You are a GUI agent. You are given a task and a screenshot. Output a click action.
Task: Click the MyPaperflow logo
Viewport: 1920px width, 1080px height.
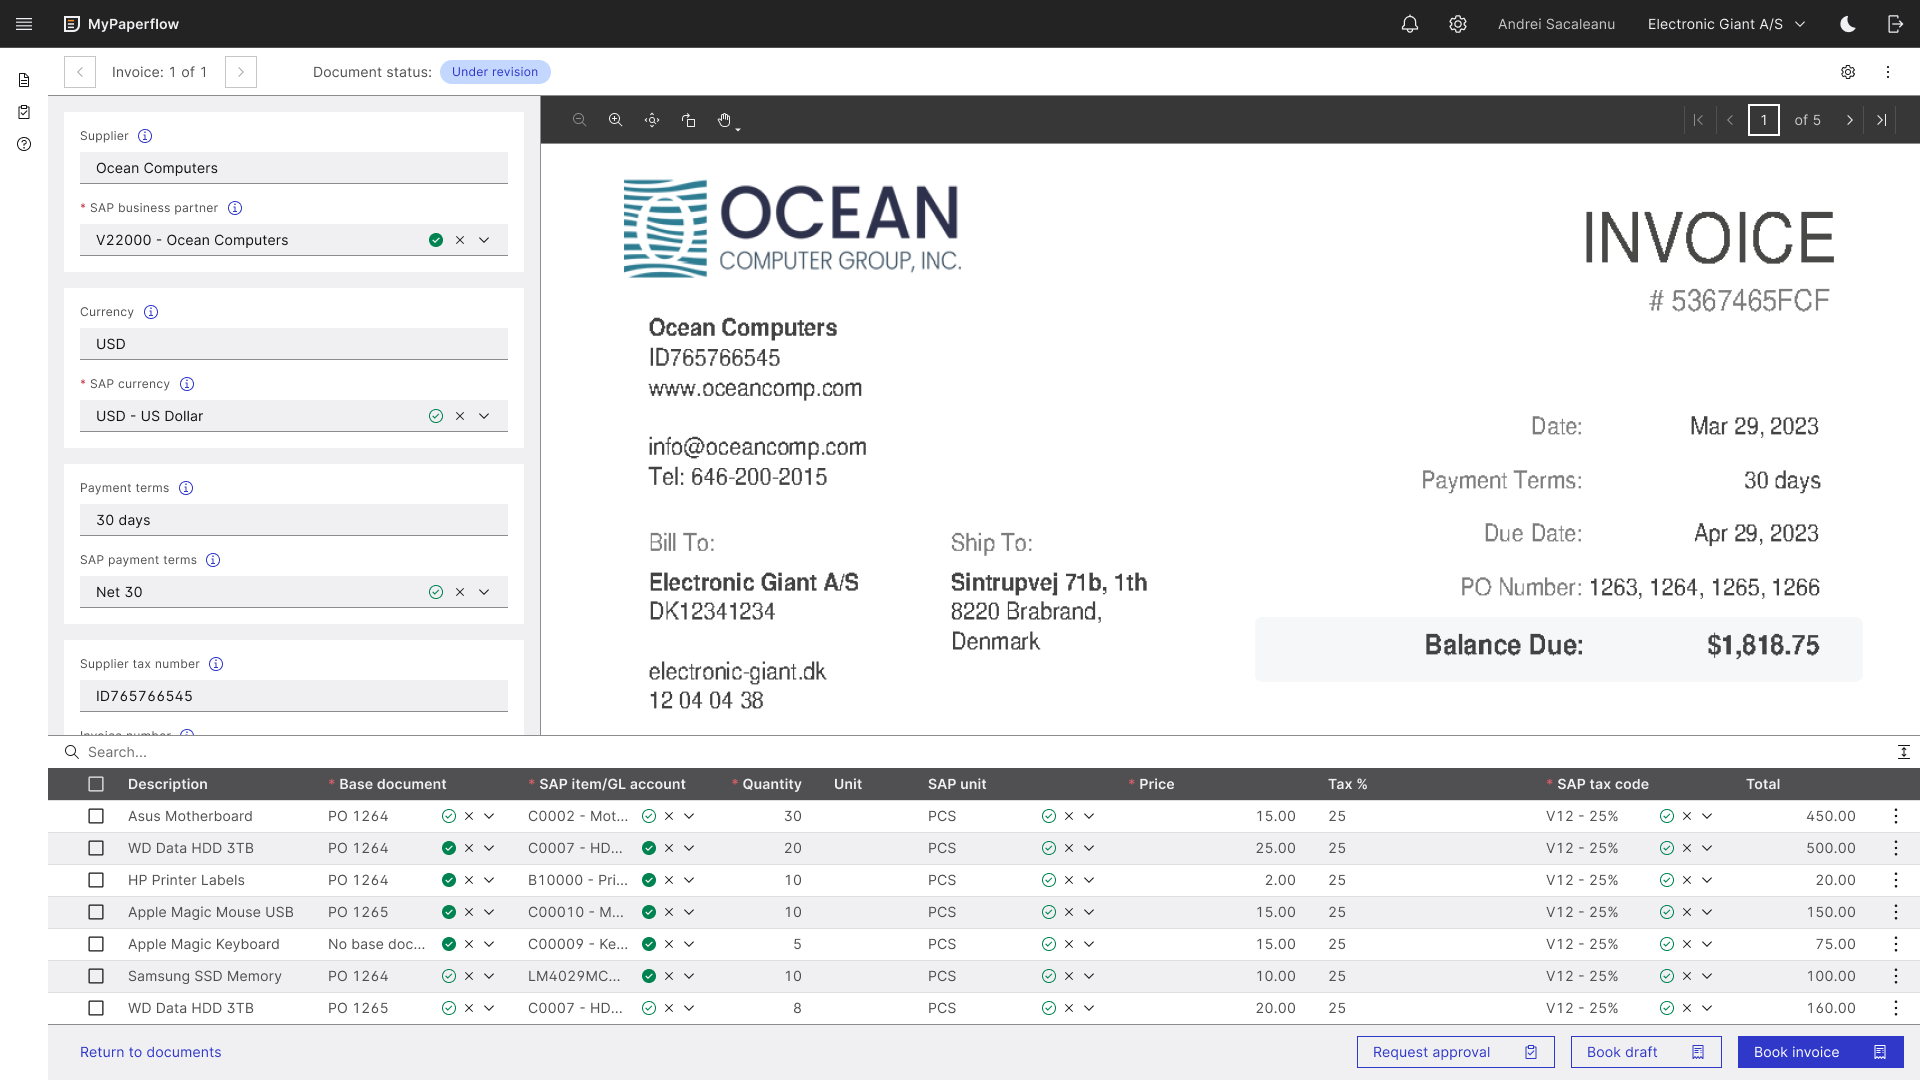click(121, 24)
